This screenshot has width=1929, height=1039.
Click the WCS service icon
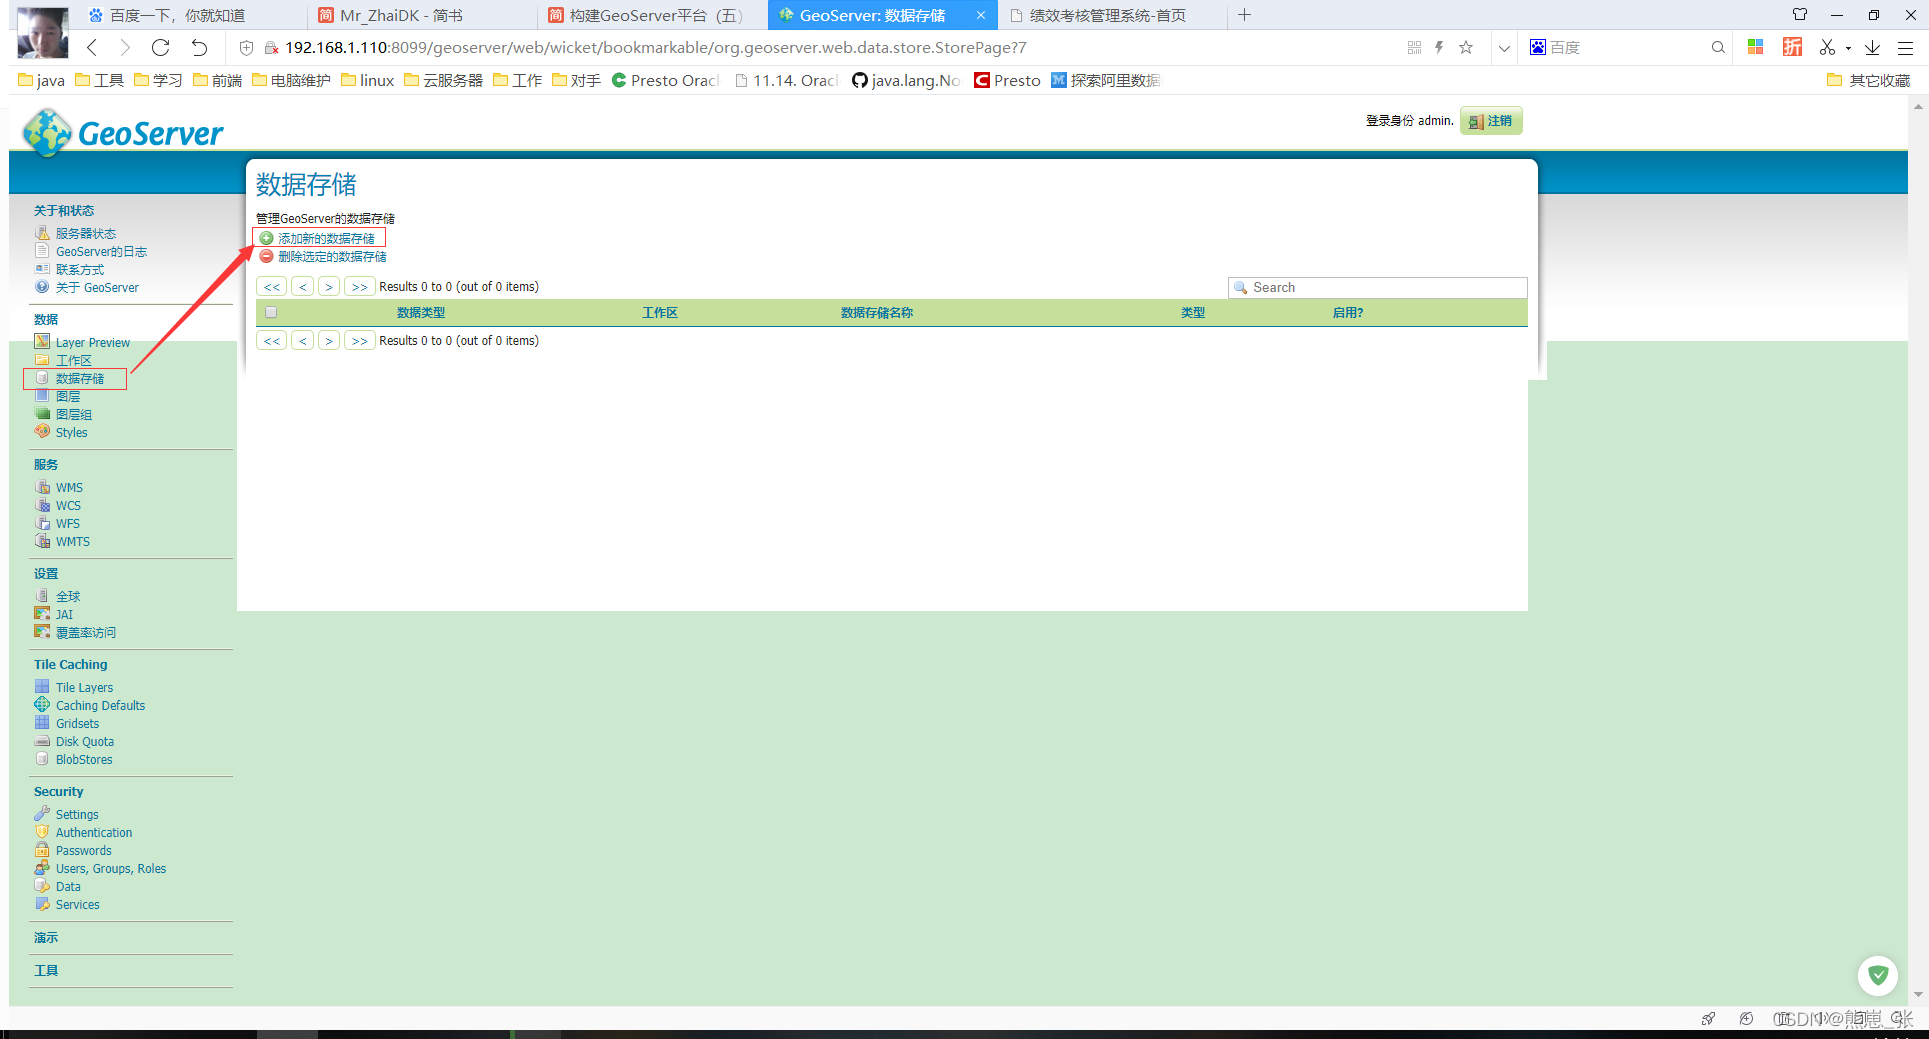[x=42, y=505]
